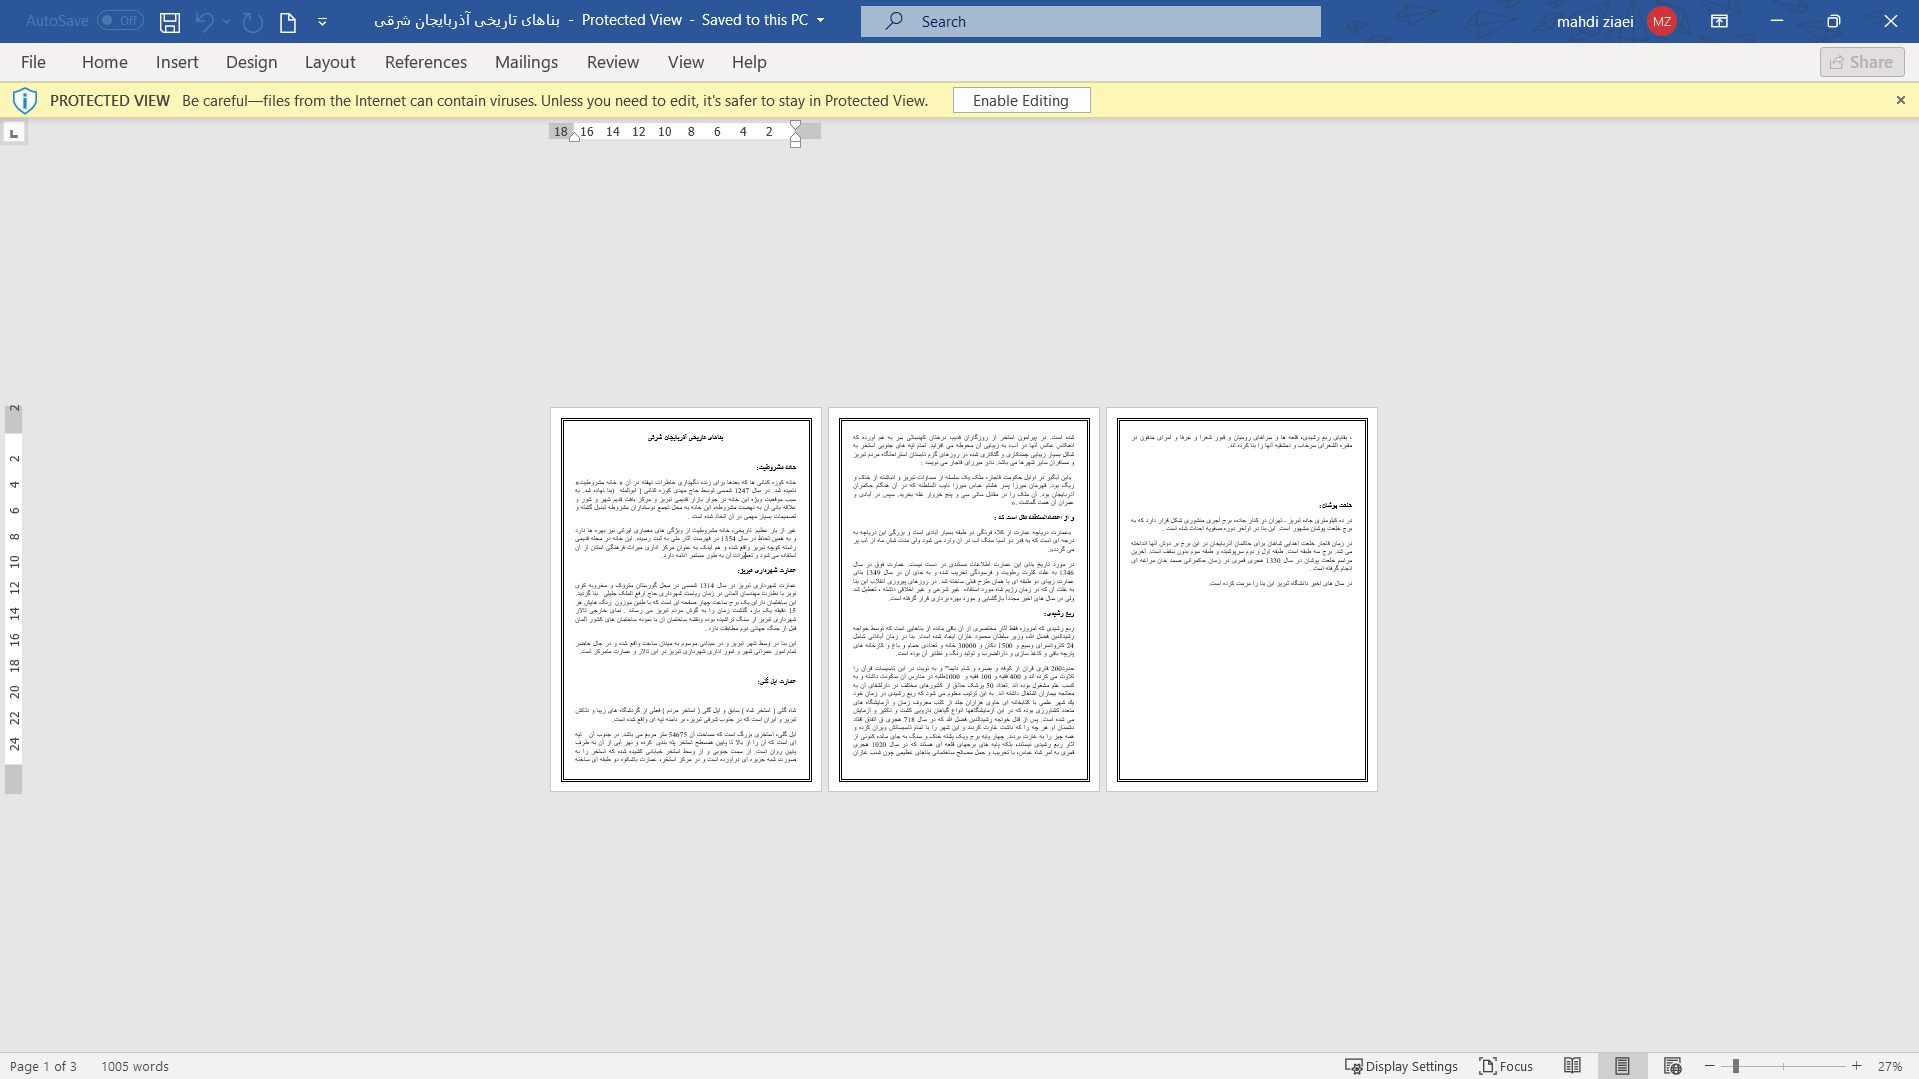Click the Undo arrow icon
This screenshot has width=1919, height=1079.
pos(204,21)
